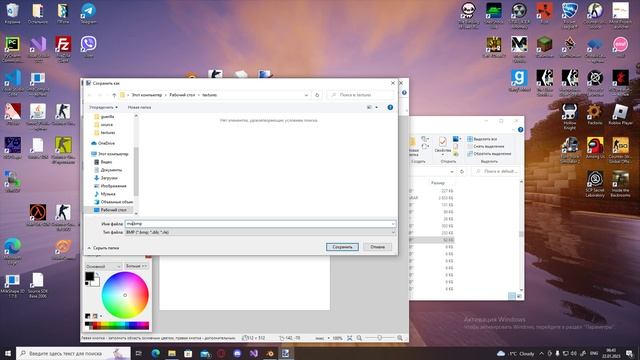The image size is (640, 360).
Task: Click the Больше >> button in the colors panel
Action: [136, 266]
